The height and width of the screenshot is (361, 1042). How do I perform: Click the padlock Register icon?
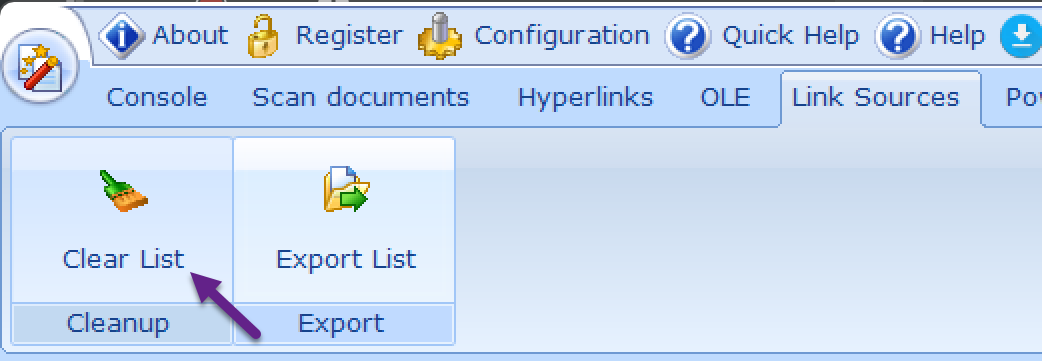point(264,36)
